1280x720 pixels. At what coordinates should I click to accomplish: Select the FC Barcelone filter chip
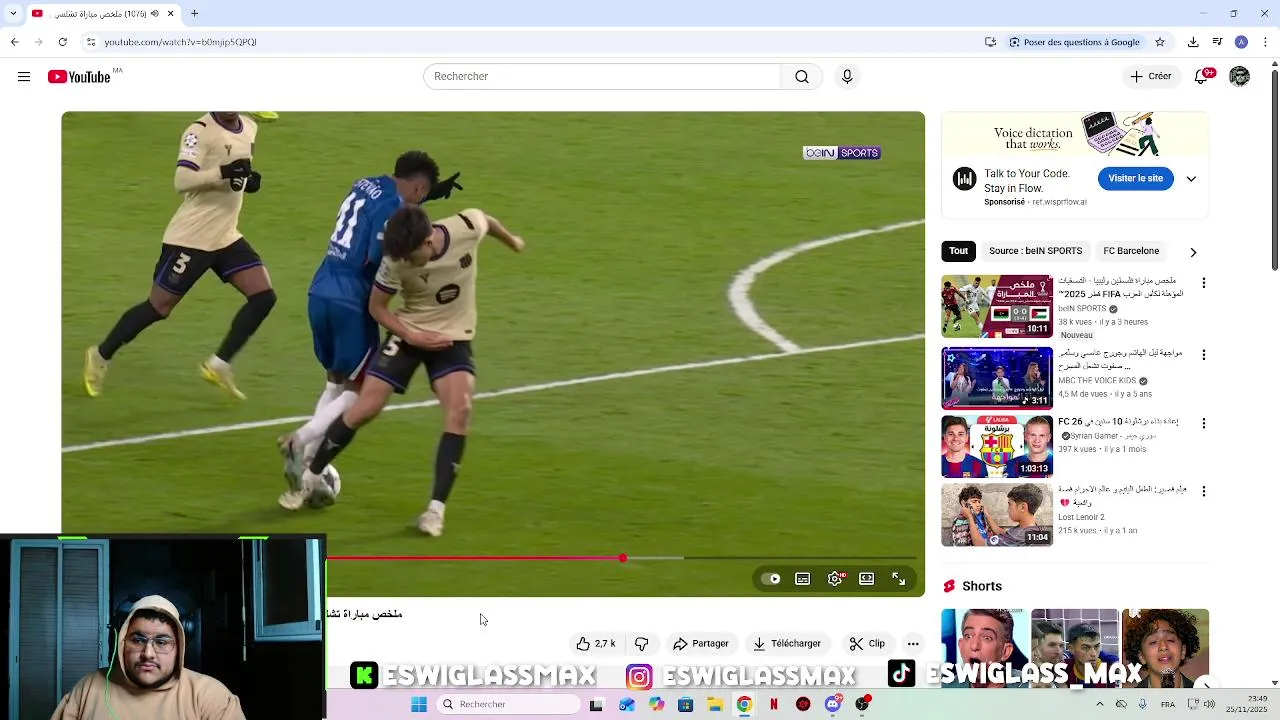coord(1131,251)
